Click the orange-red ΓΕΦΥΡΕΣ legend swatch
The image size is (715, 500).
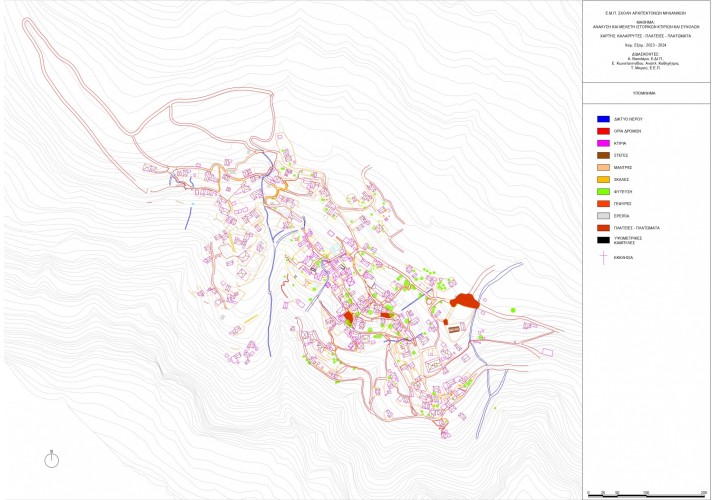pos(603,204)
